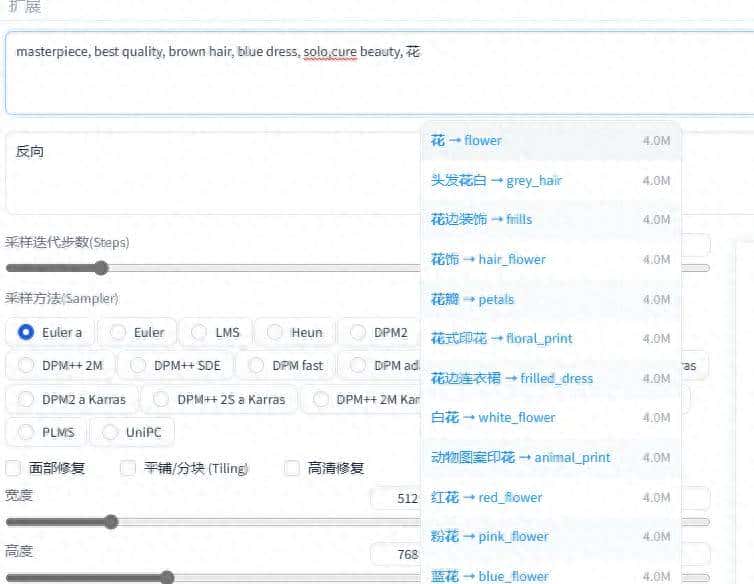Enable 面部修复 face restoration checkbox
This screenshot has width=754, height=584.
point(13,468)
